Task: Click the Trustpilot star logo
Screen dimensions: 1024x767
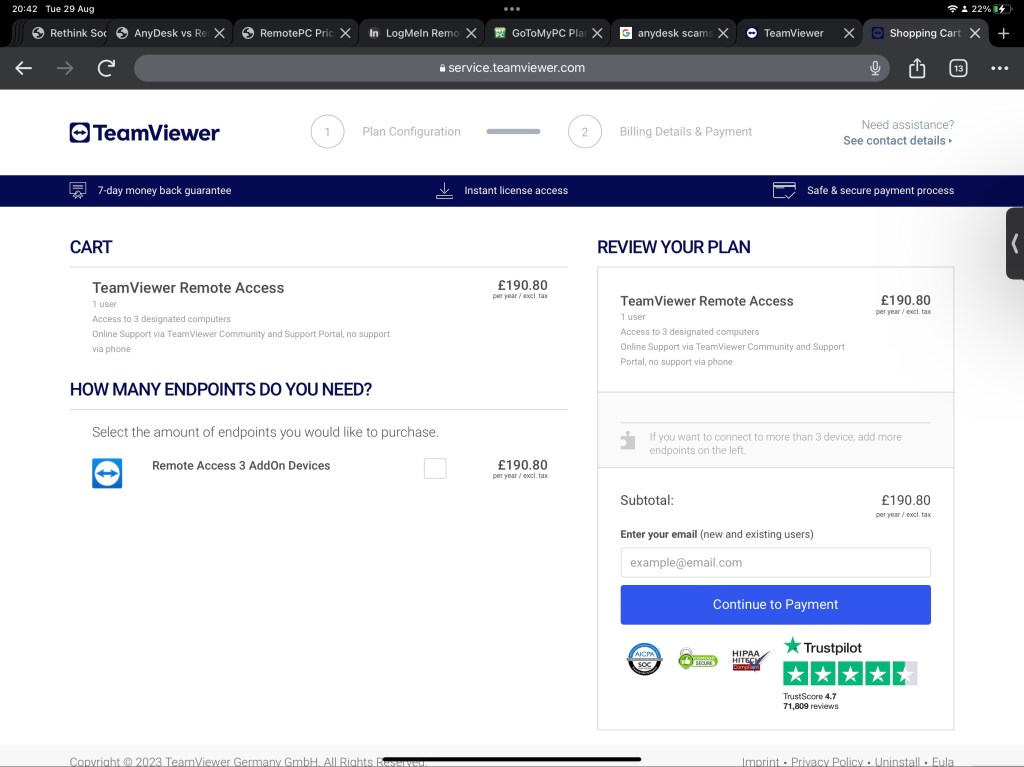Action: (x=792, y=646)
